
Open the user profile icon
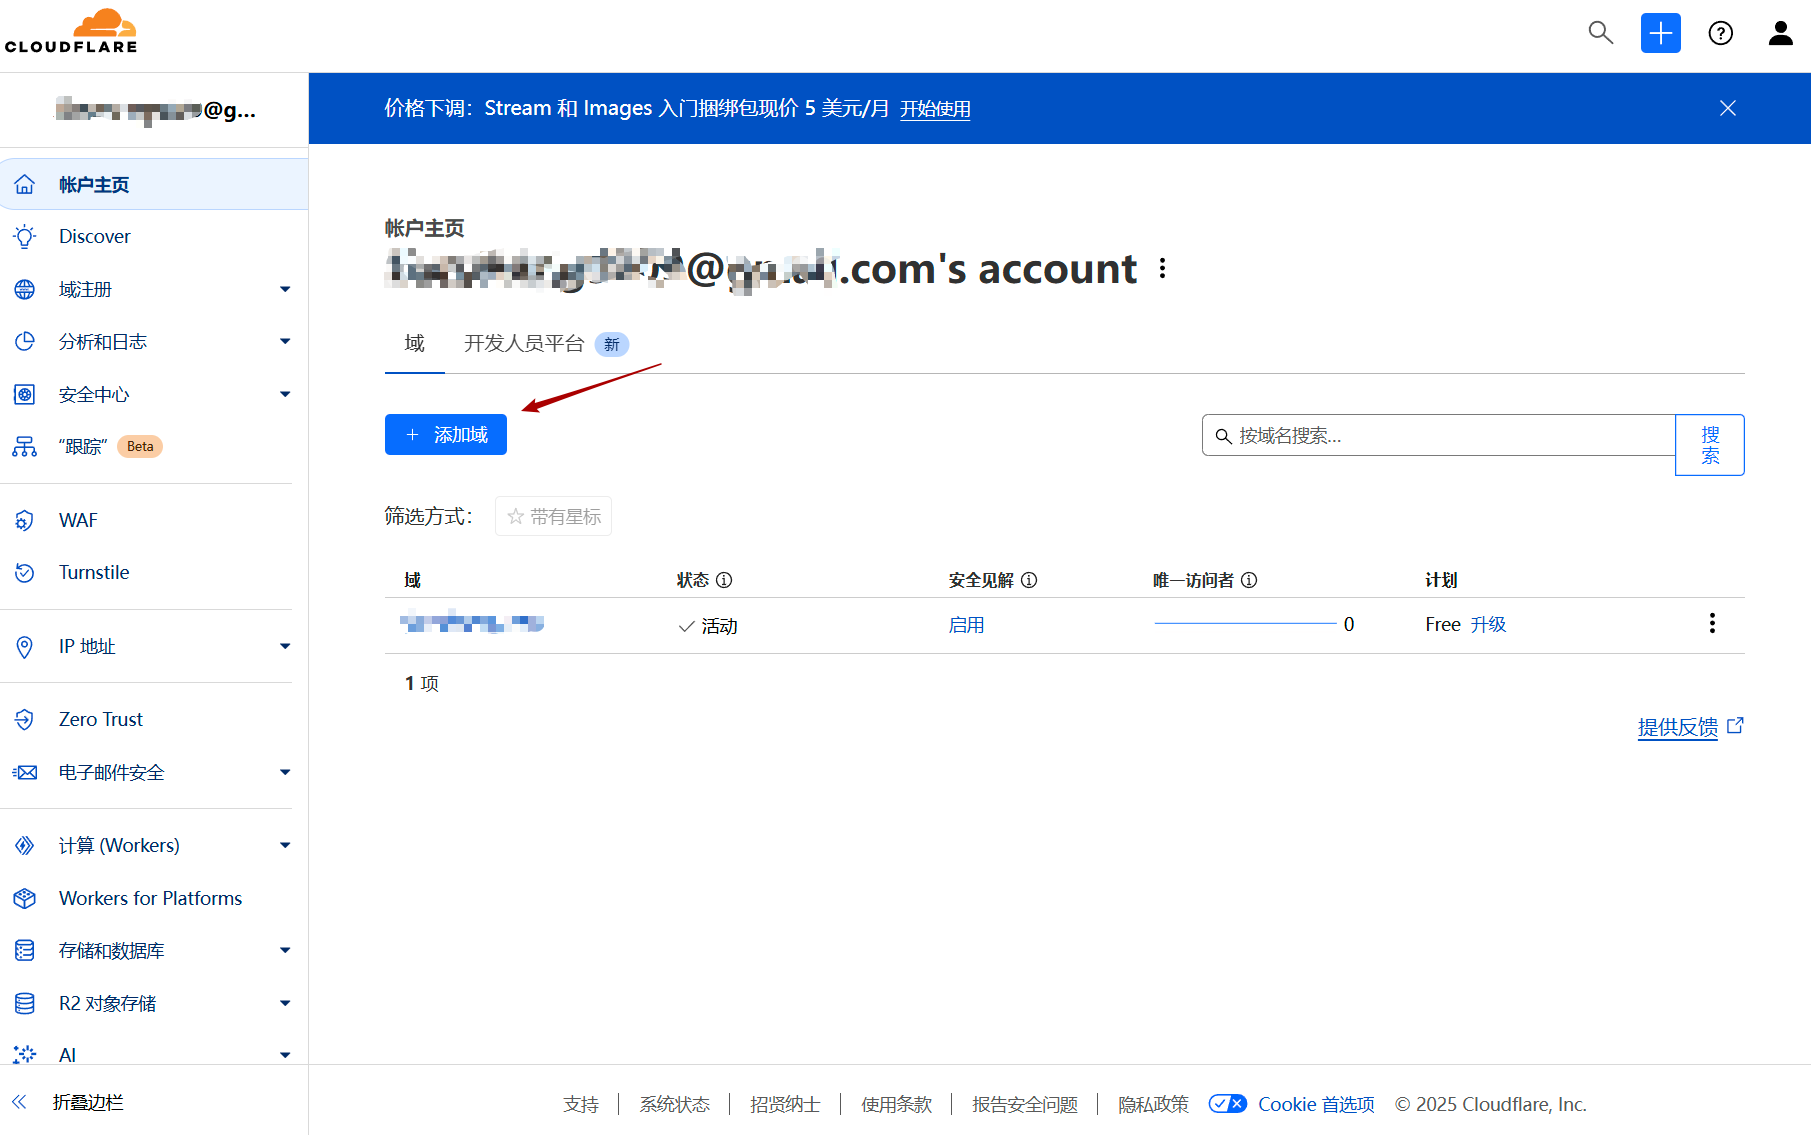tap(1780, 33)
